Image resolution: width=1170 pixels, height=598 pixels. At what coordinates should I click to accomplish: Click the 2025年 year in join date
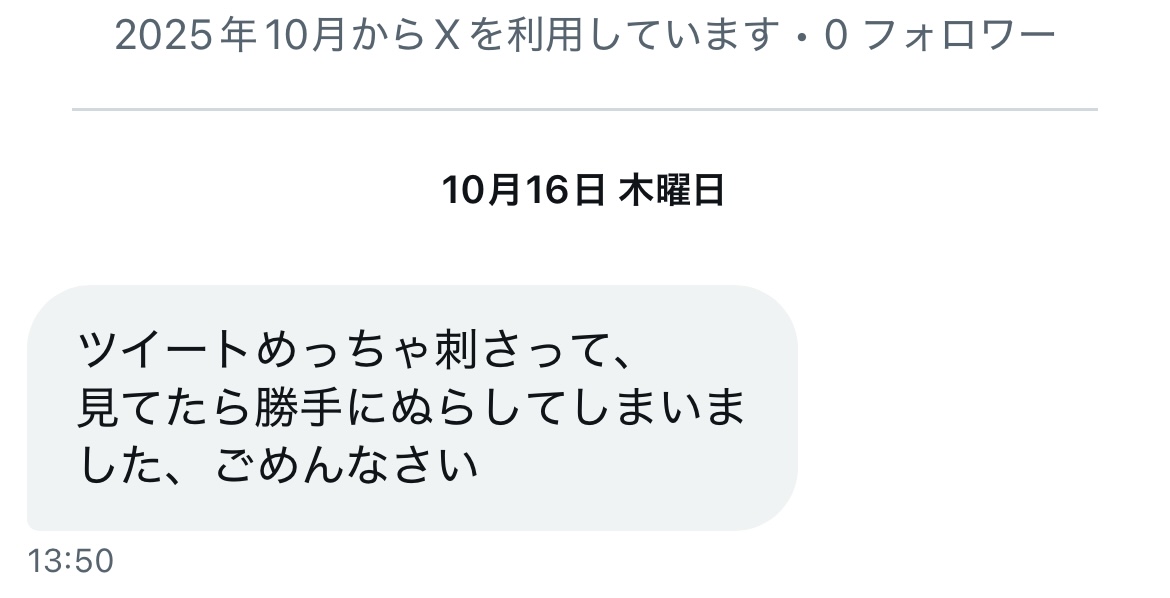tap(187, 35)
